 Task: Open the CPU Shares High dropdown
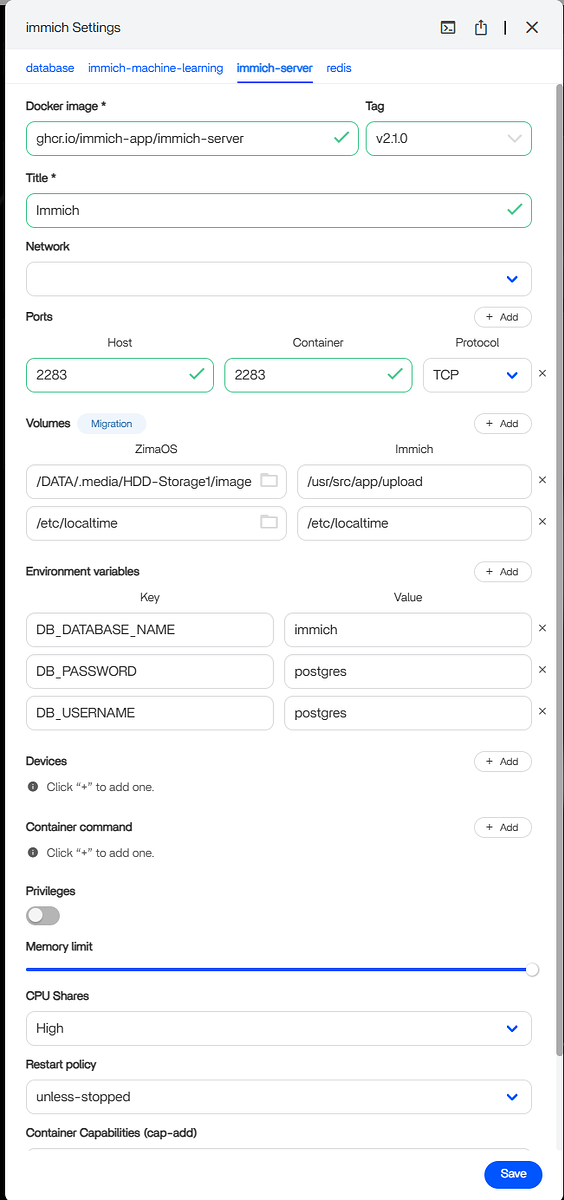click(x=279, y=1028)
